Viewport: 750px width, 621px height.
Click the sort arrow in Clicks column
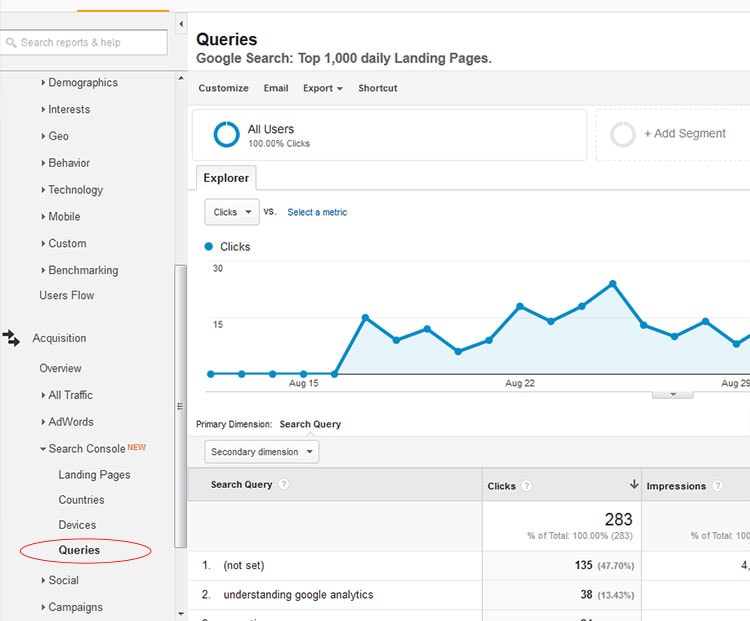[634, 484]
